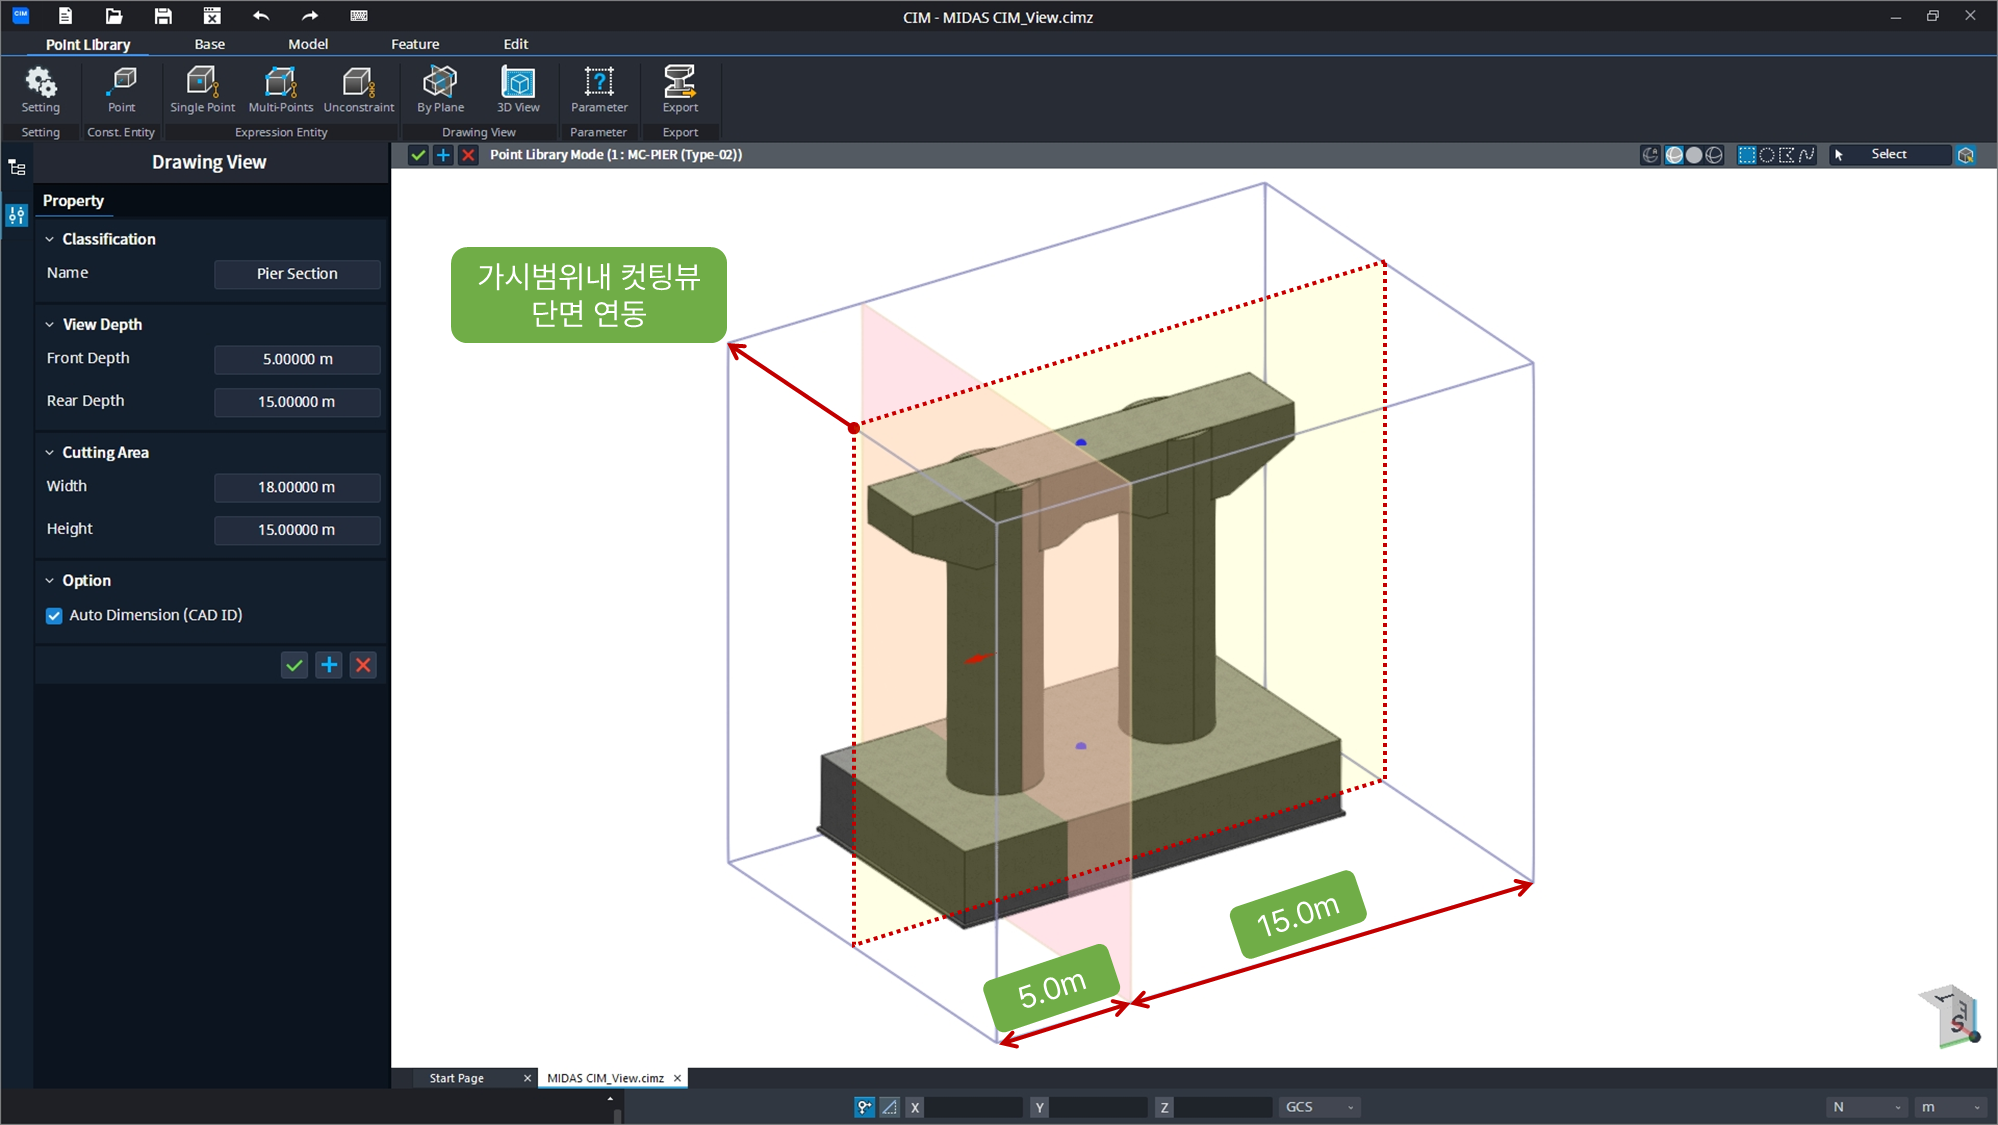Activate circle selection mode
1998x1125 pixels.
(1767, 155)
